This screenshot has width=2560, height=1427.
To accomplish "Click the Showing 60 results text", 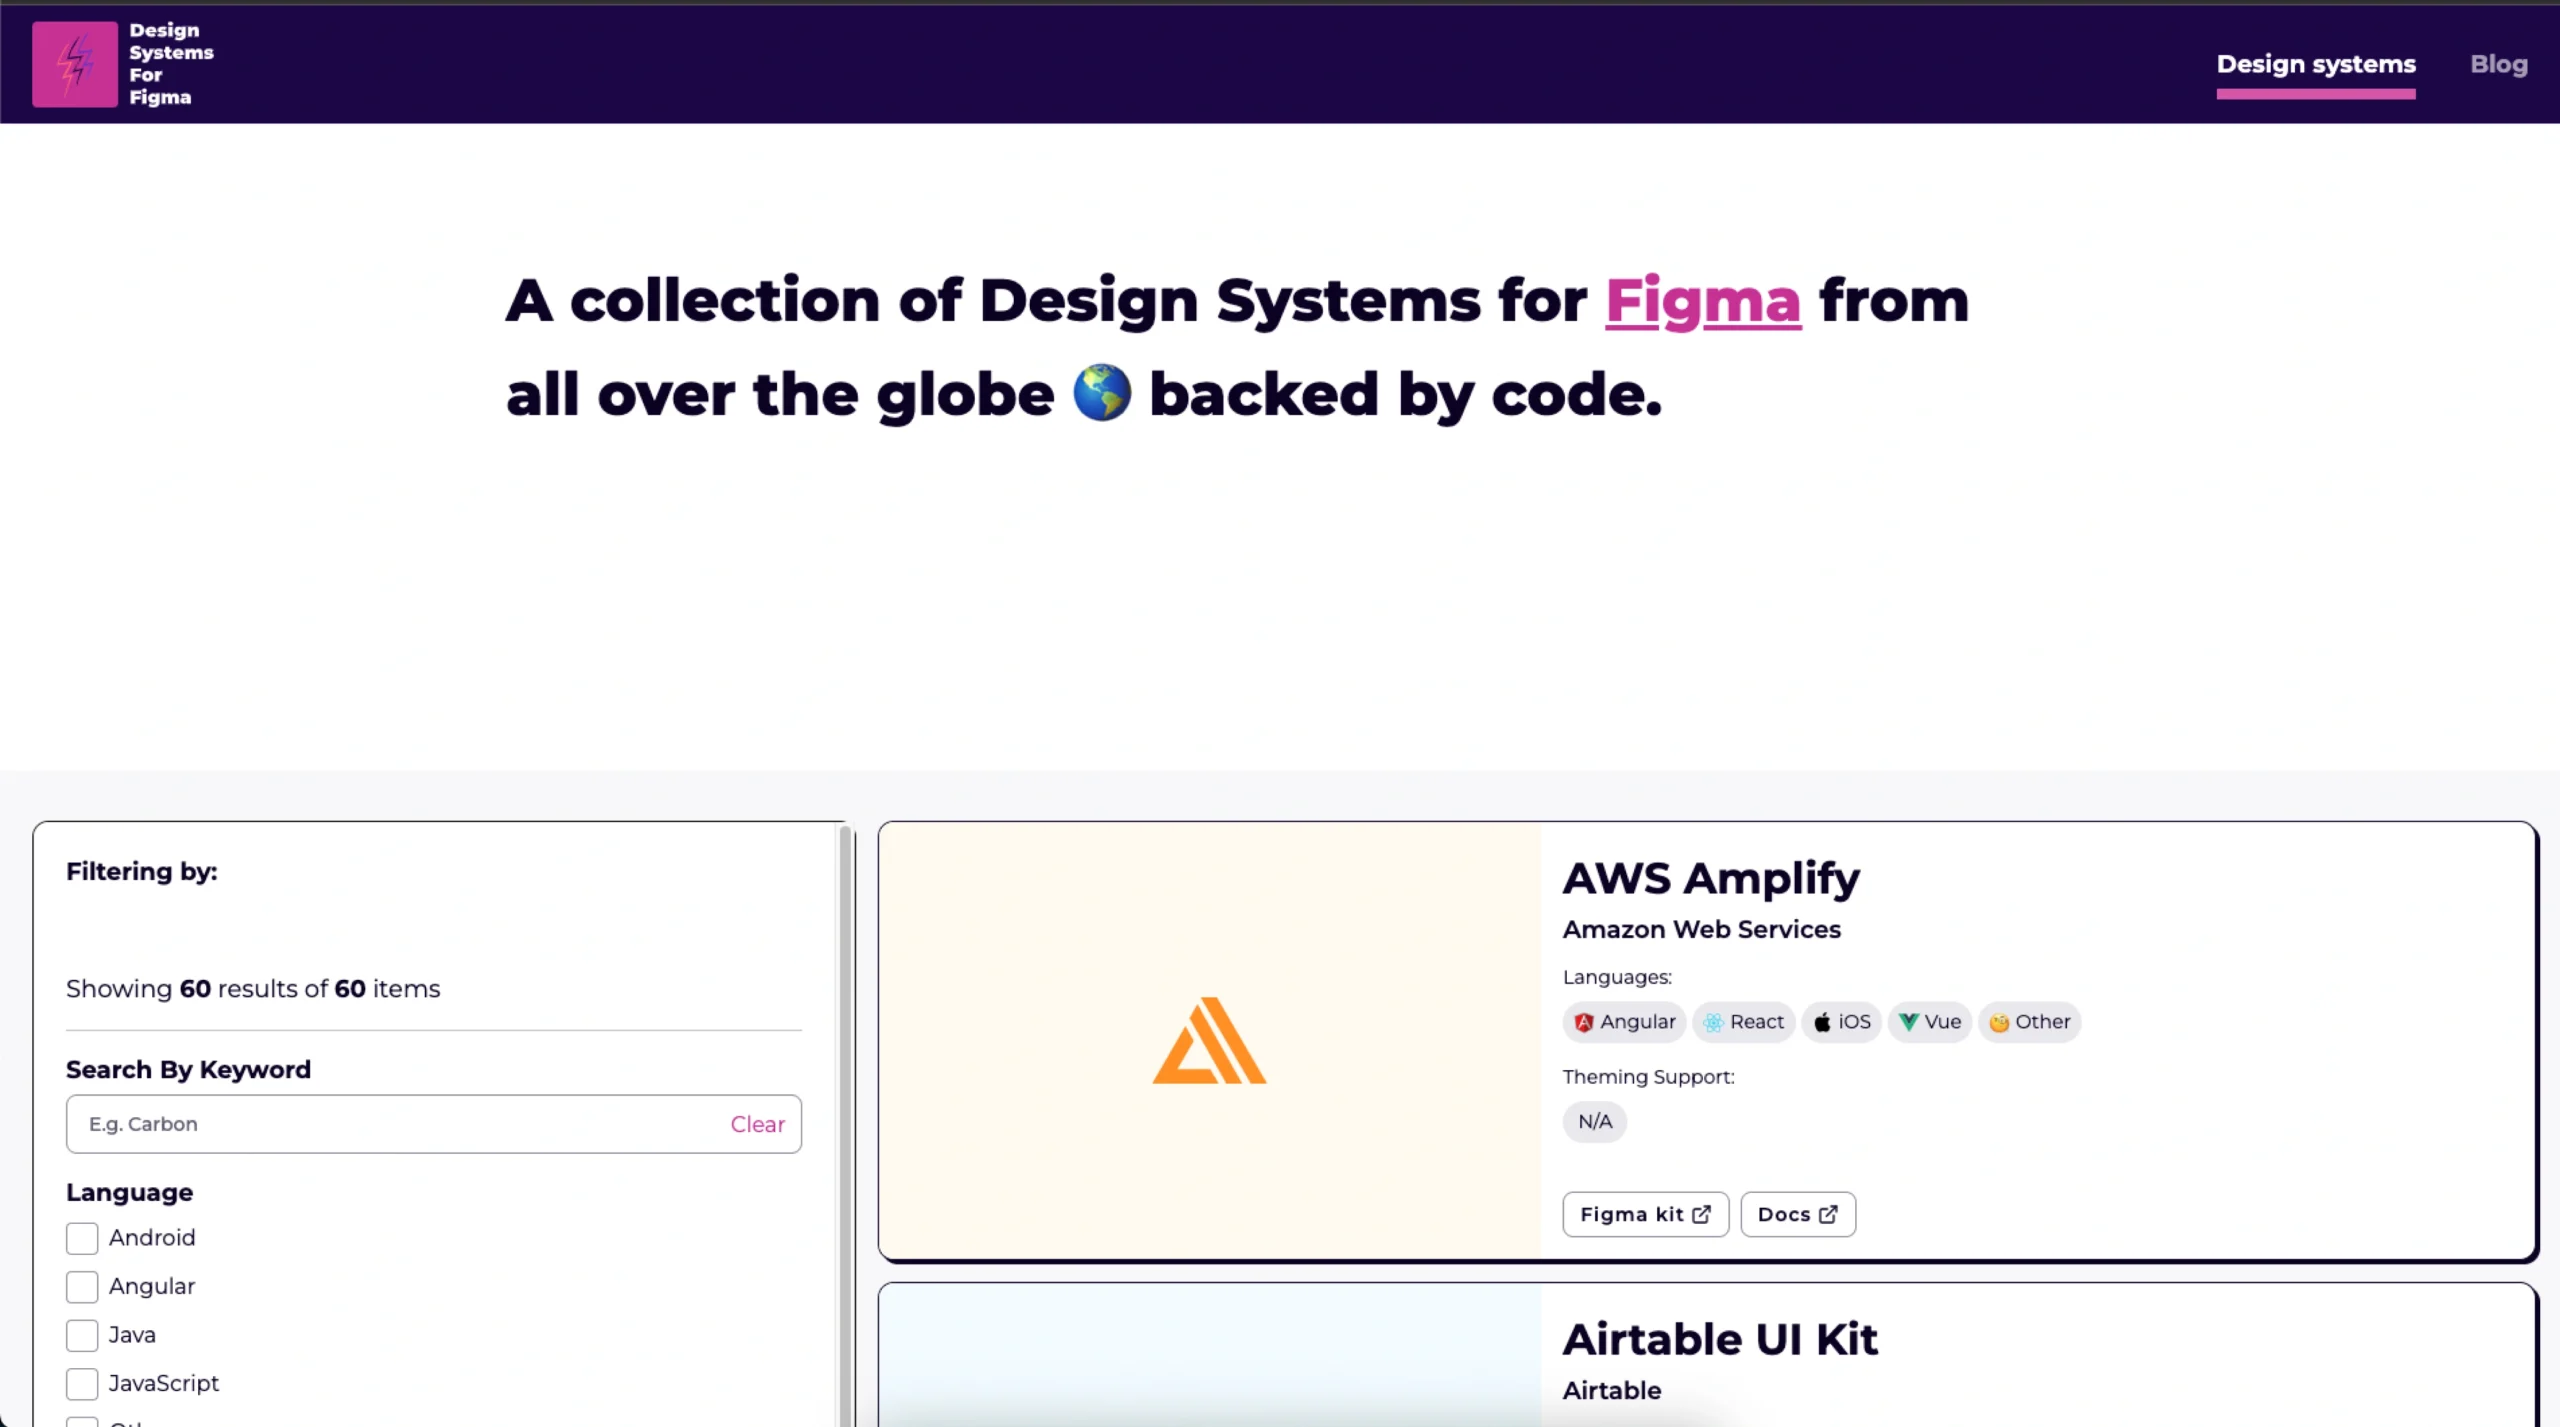I will [x=253, y=989].
